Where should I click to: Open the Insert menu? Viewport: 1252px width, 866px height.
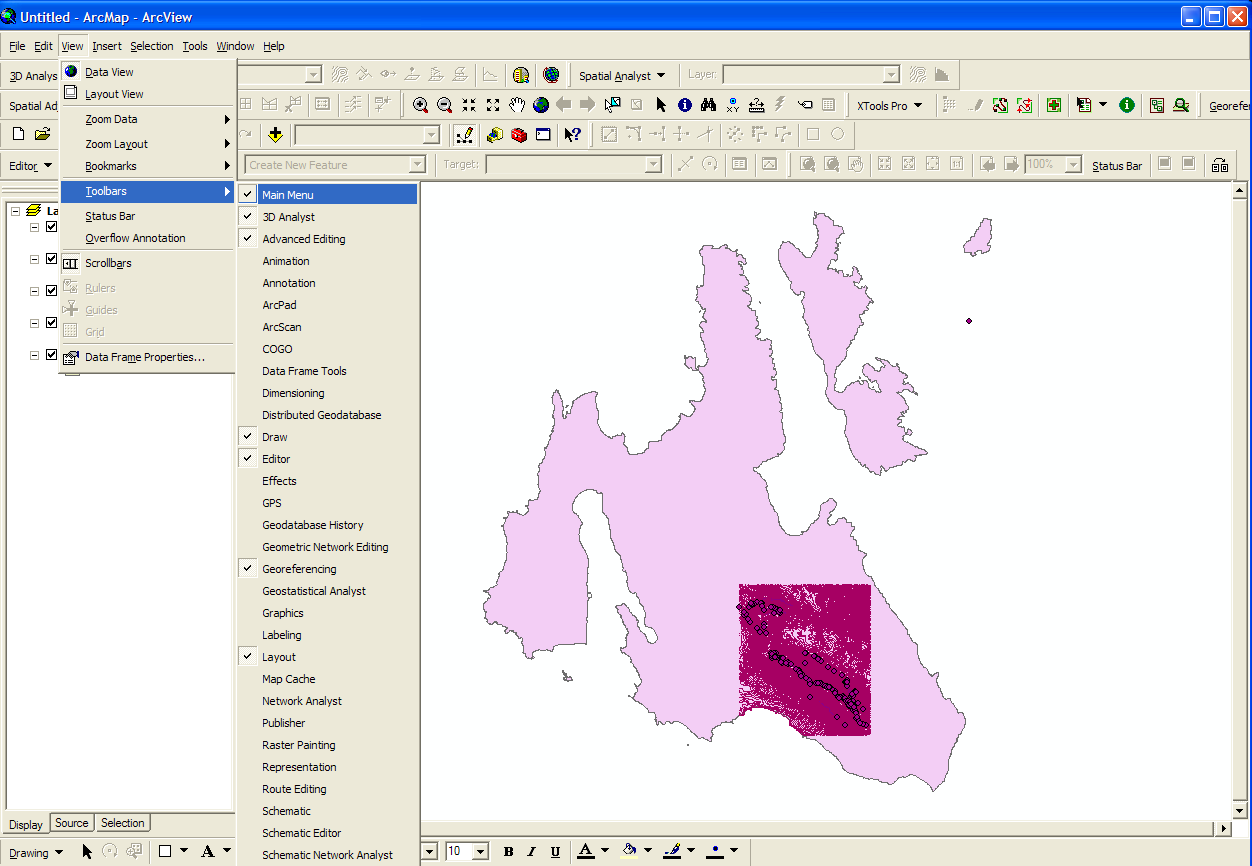[107, 46]
